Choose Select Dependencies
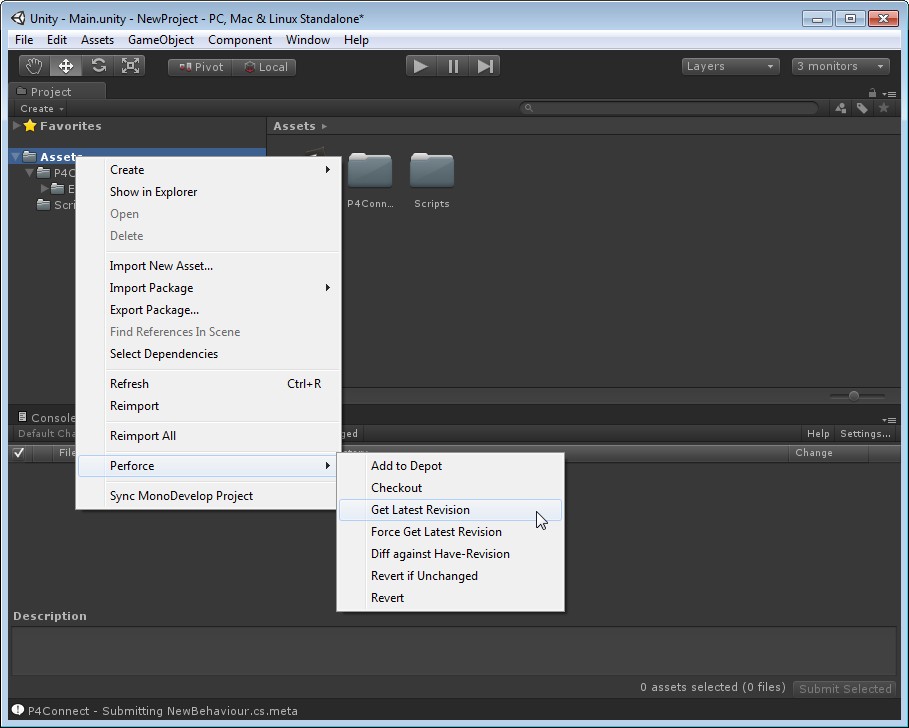This screenshot has height=728, width=909. coord(208,354)
